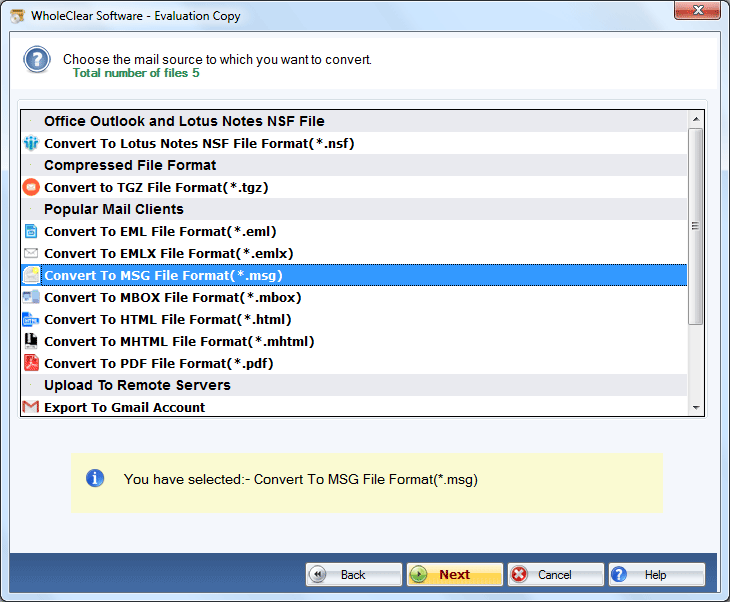Click the MHTML file format icon

pos(31,341)
